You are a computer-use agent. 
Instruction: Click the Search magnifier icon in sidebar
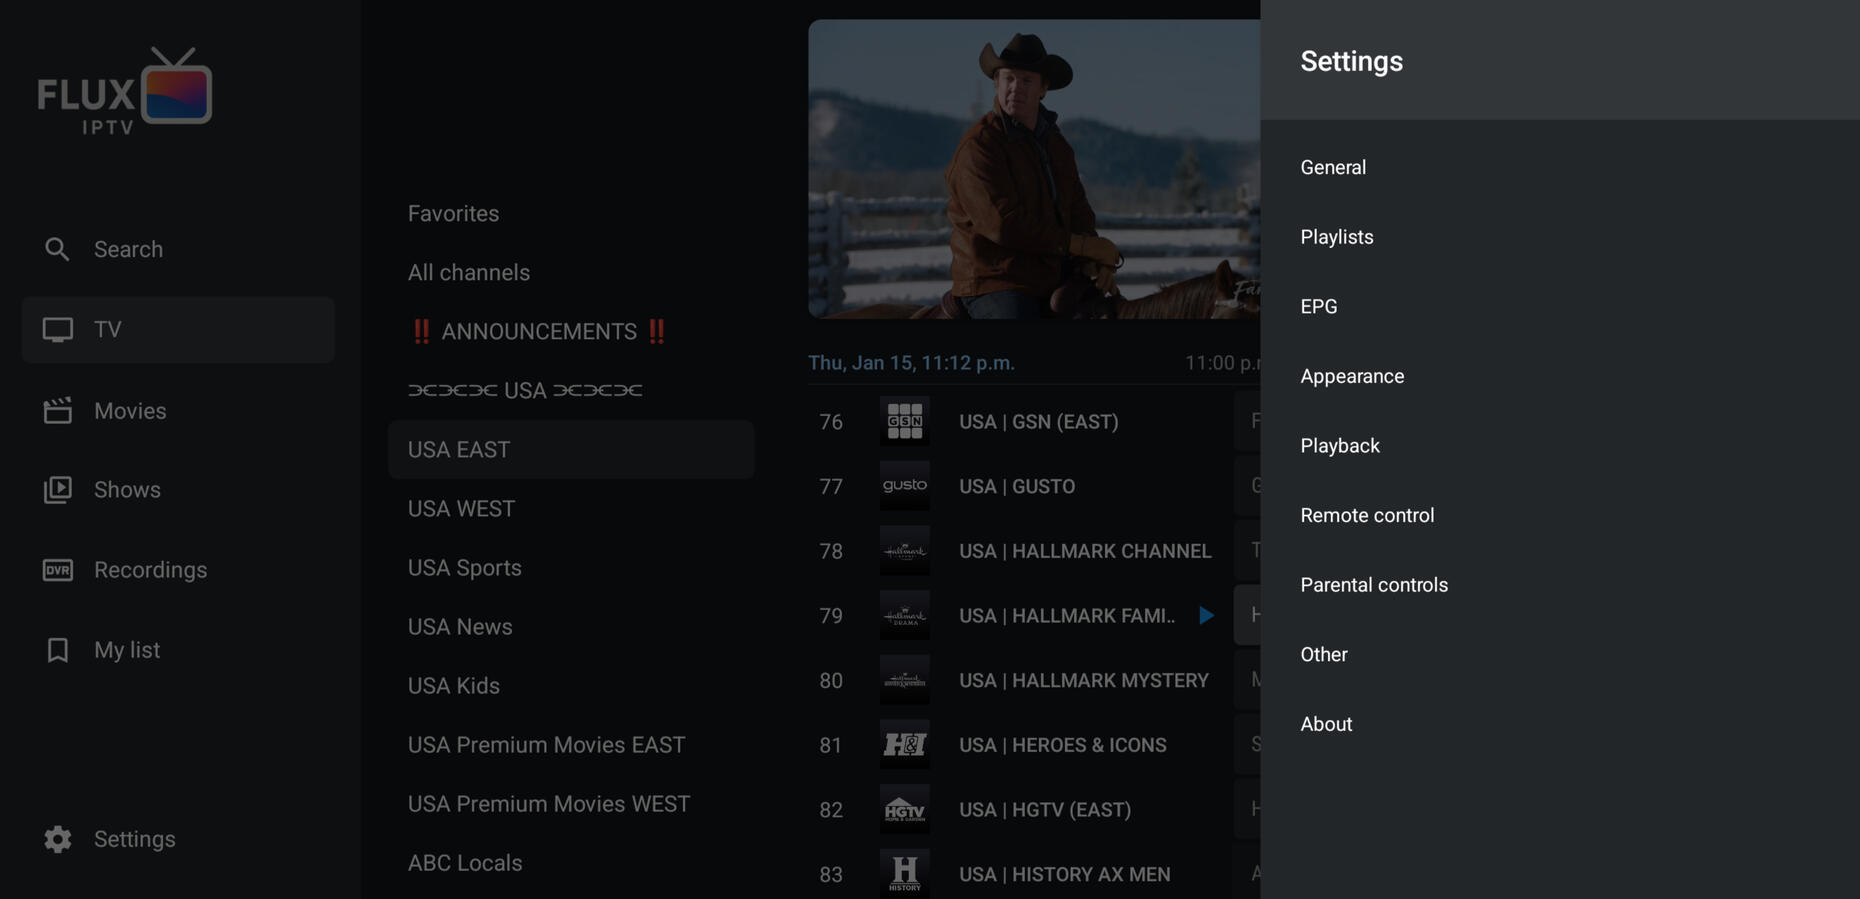(x=57, y=249)
